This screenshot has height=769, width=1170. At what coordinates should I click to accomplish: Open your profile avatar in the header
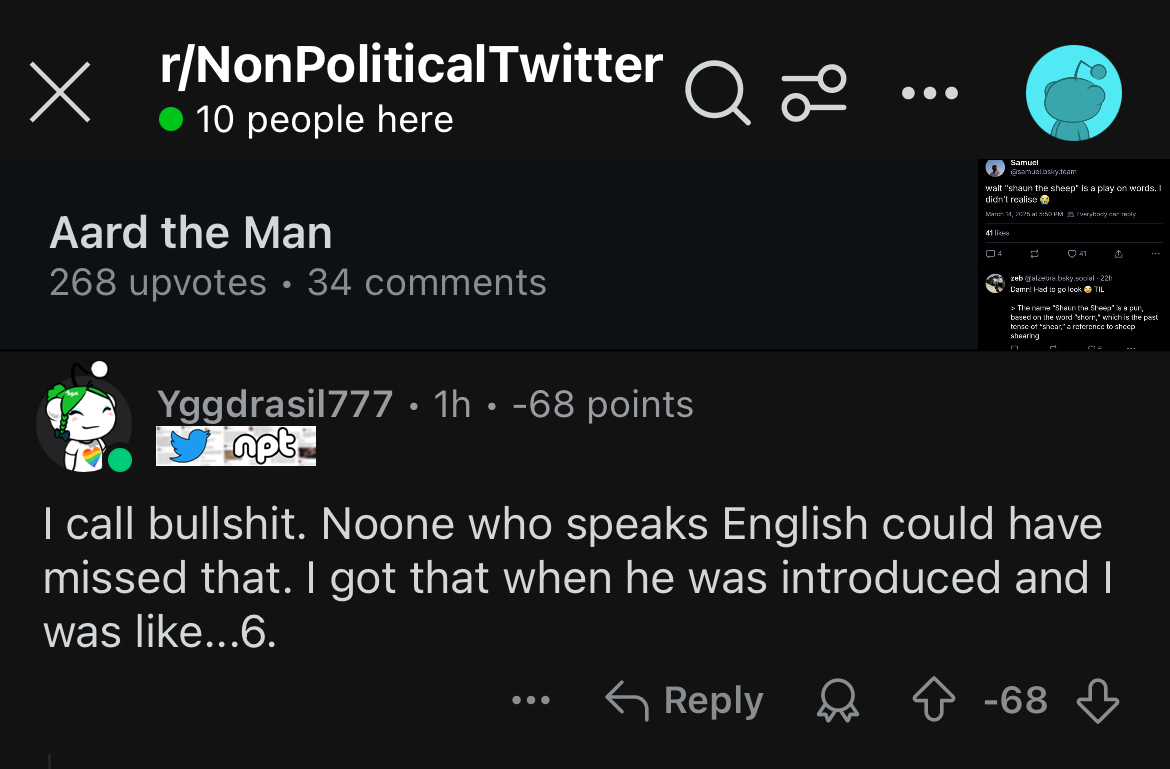tap(1073, 93)
